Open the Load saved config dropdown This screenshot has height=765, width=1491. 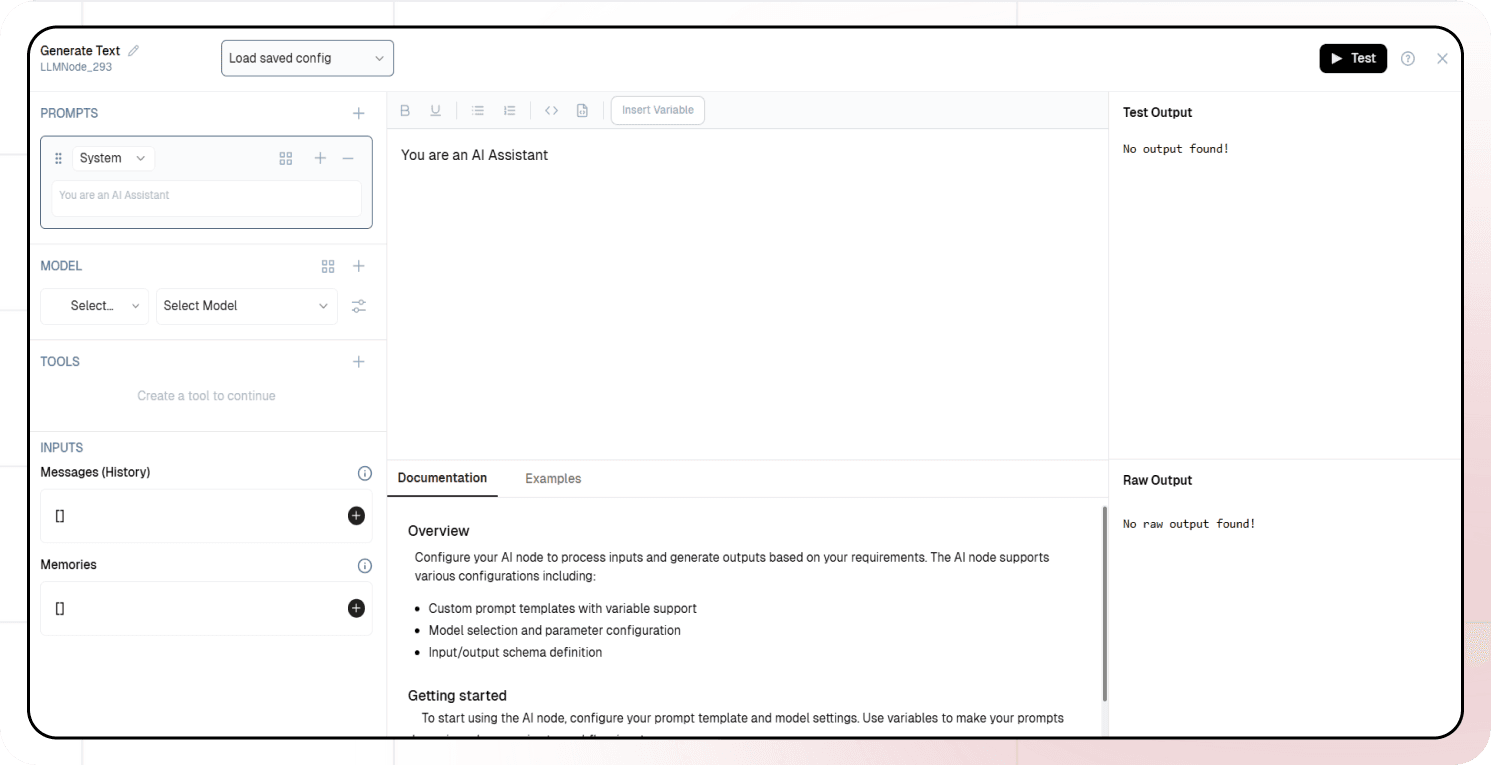pos(306,58)
